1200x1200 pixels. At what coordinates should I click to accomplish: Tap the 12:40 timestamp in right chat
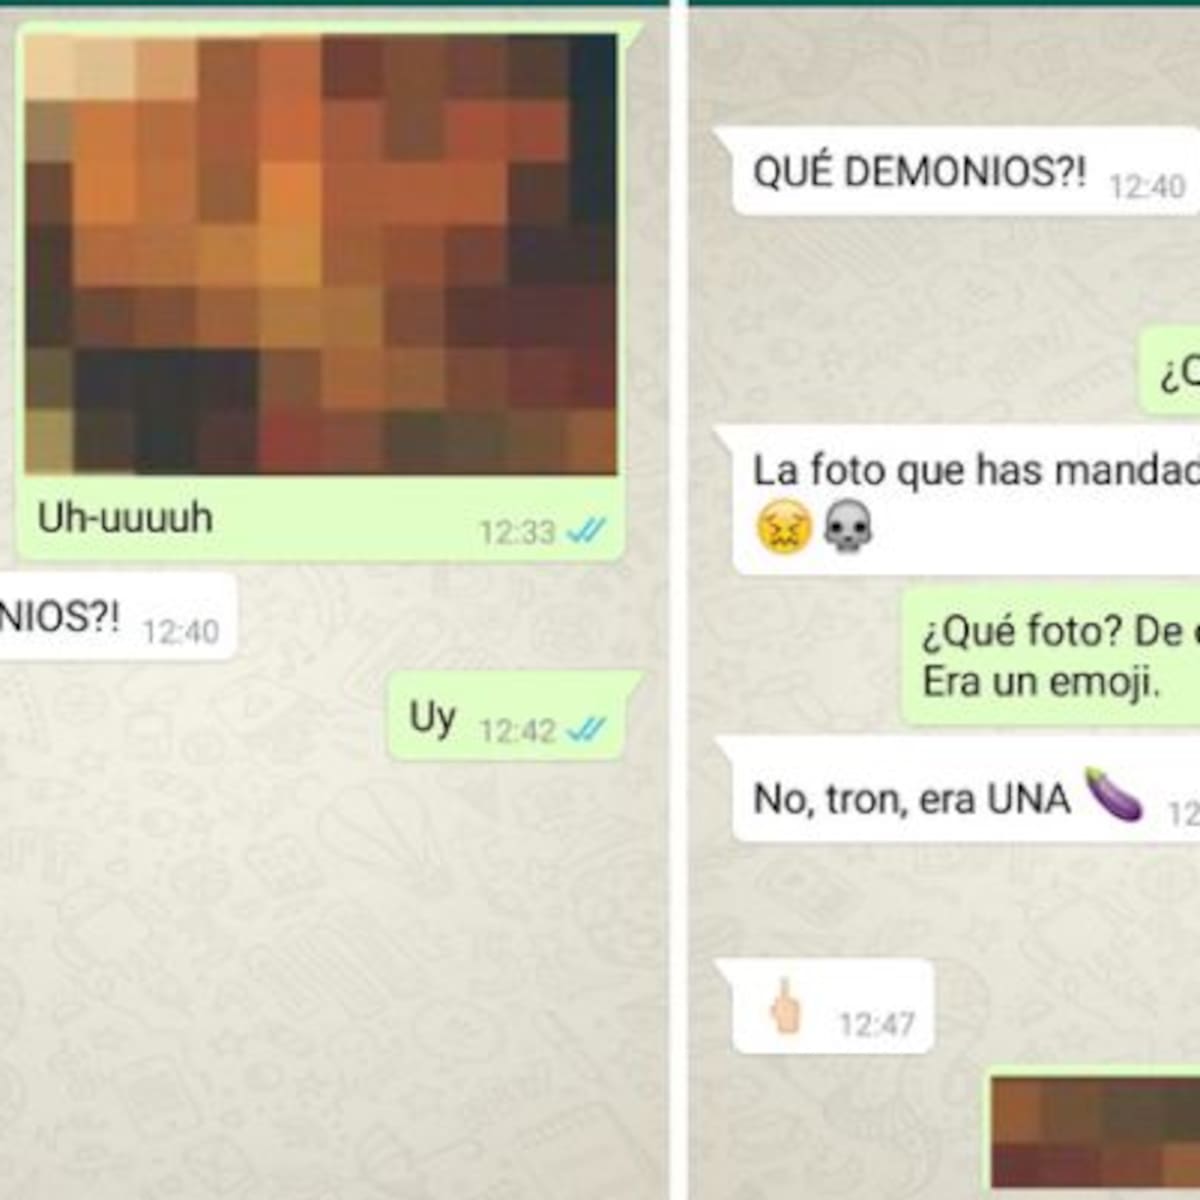coord(1147,187)
